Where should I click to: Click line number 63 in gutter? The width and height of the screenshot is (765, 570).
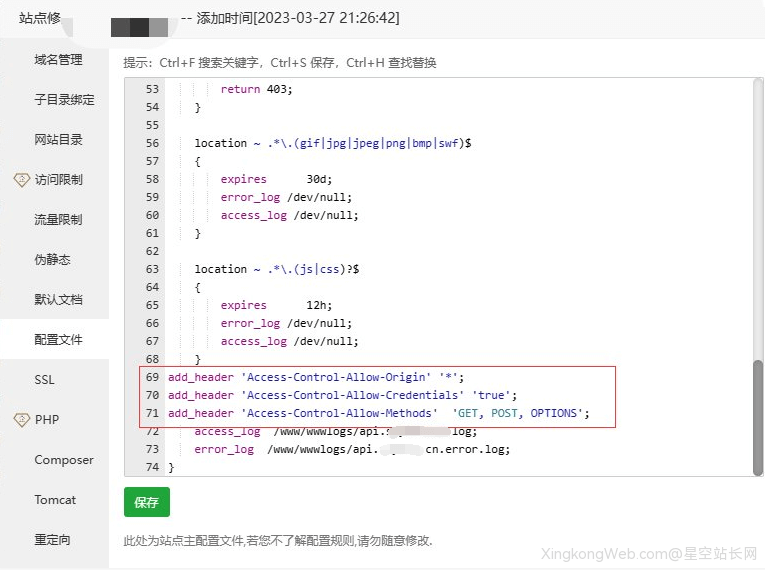click(x=152, y=269)
